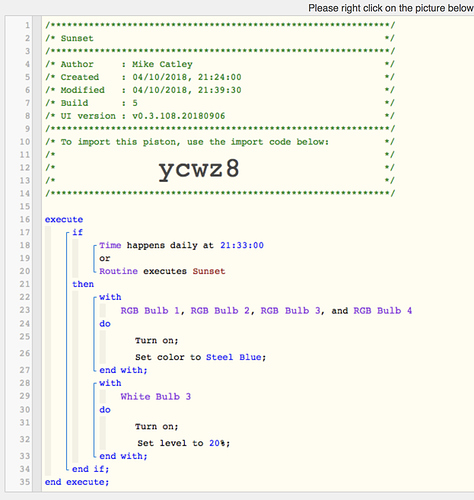Image resolution: width=474 pixels, height=500 pixels.
Task: Click RGB Bulb 1 device
Action: coord(150,311)
